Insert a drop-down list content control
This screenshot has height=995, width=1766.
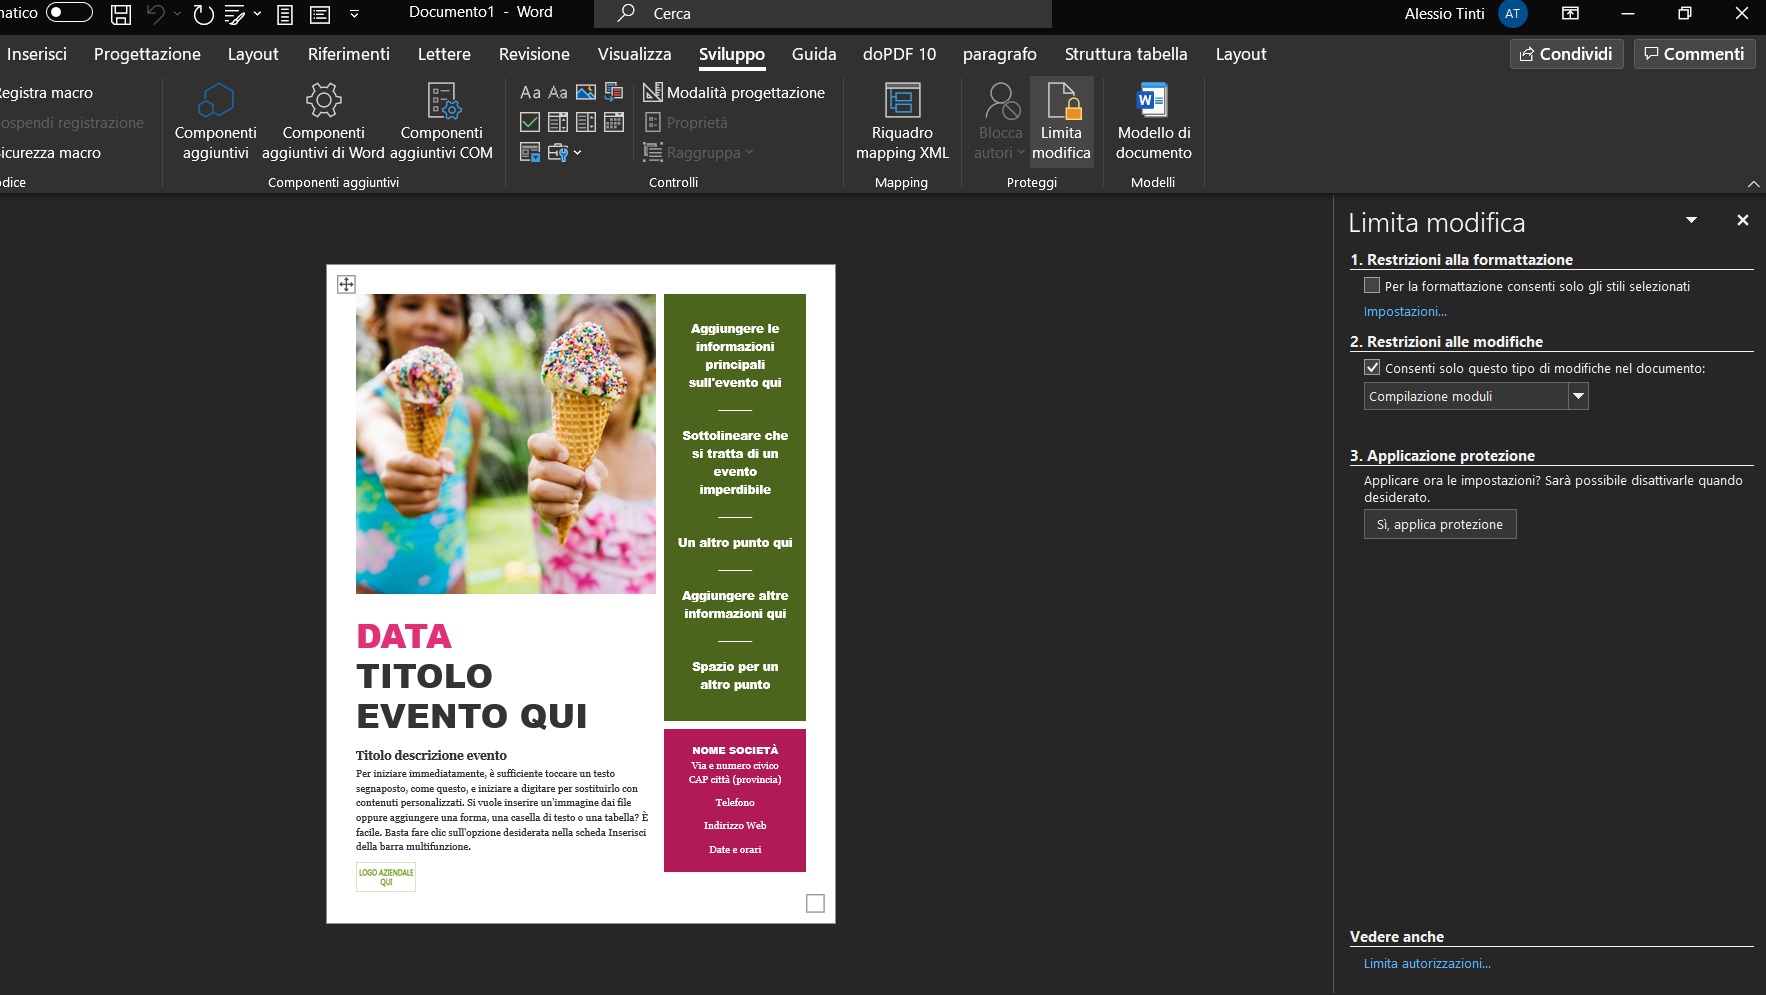pyautogui.click(x=586, y=123)
